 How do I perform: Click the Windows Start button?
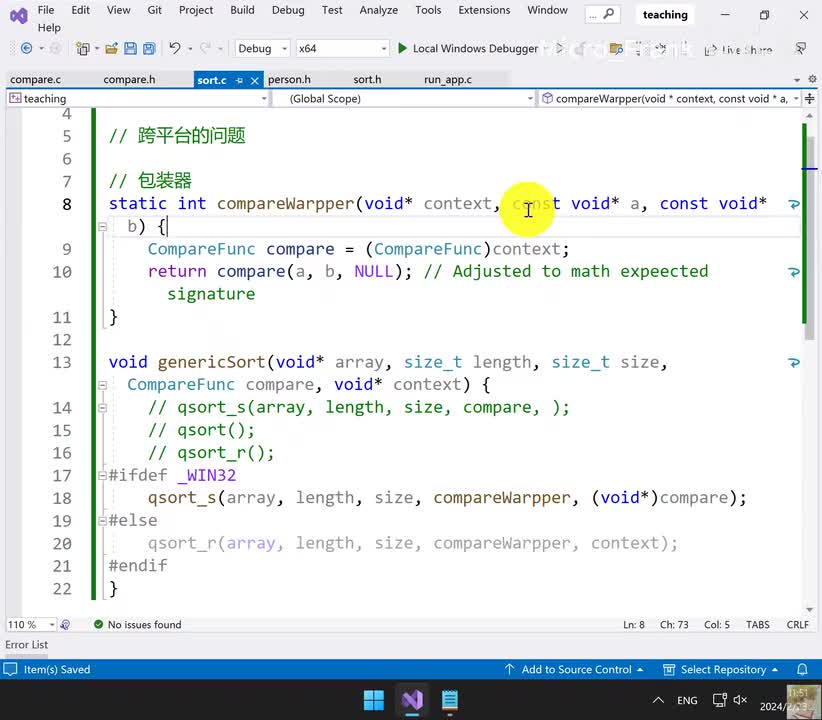point(373,700)
